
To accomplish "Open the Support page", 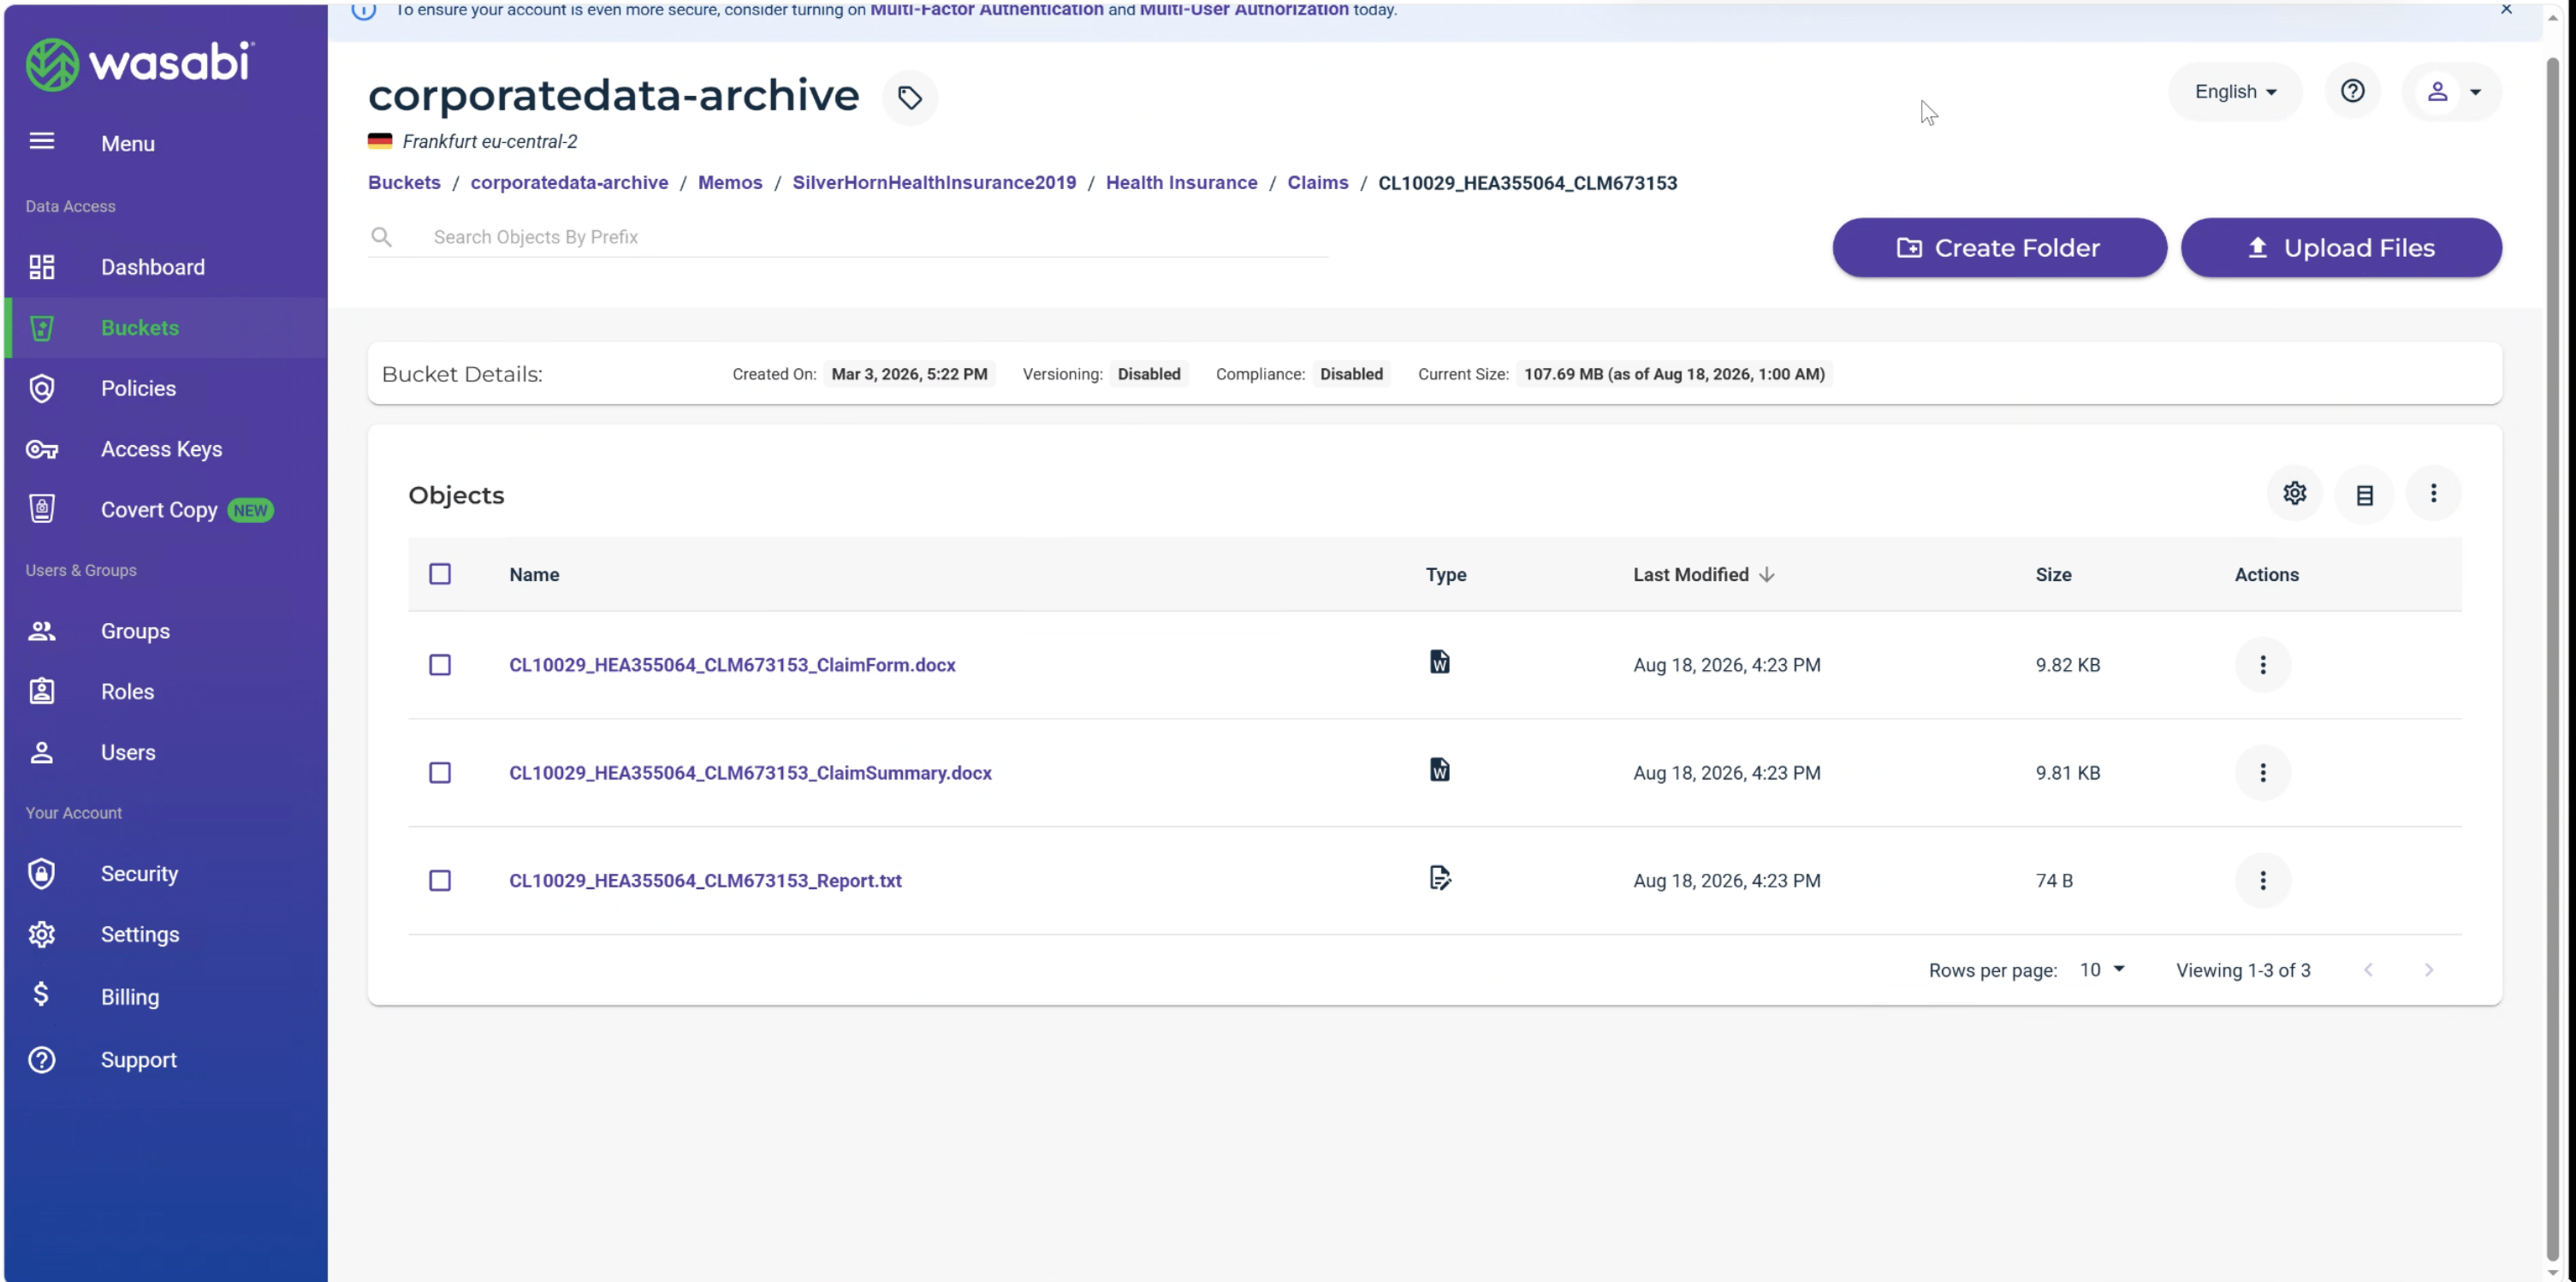I will click(138, 1059).
